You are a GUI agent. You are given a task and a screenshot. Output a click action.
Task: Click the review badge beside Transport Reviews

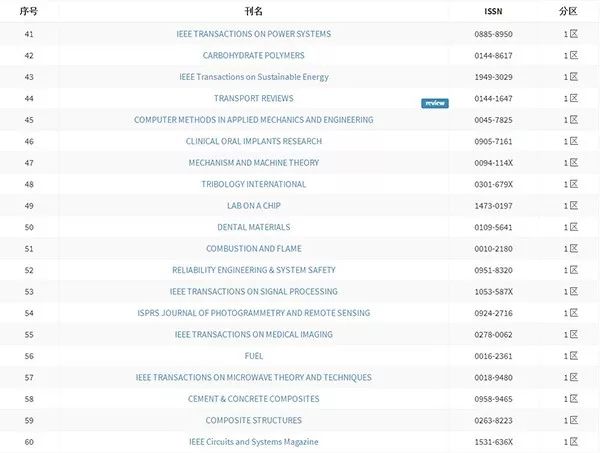[434, 103]
